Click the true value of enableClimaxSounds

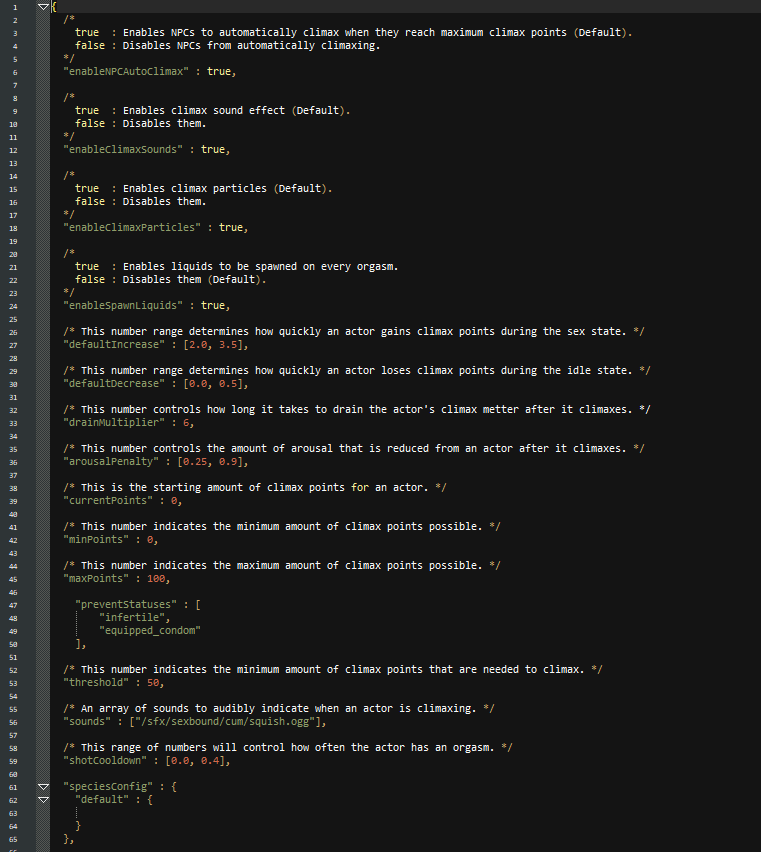[x=213, y=149]
